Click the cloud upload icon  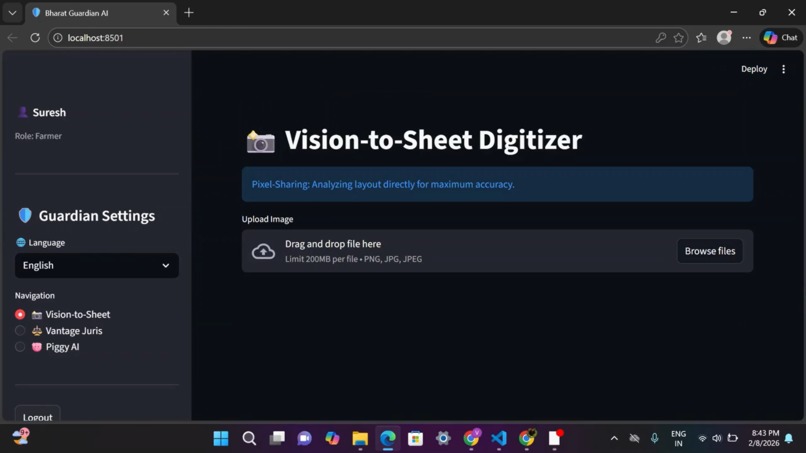(x=263, y=251)
